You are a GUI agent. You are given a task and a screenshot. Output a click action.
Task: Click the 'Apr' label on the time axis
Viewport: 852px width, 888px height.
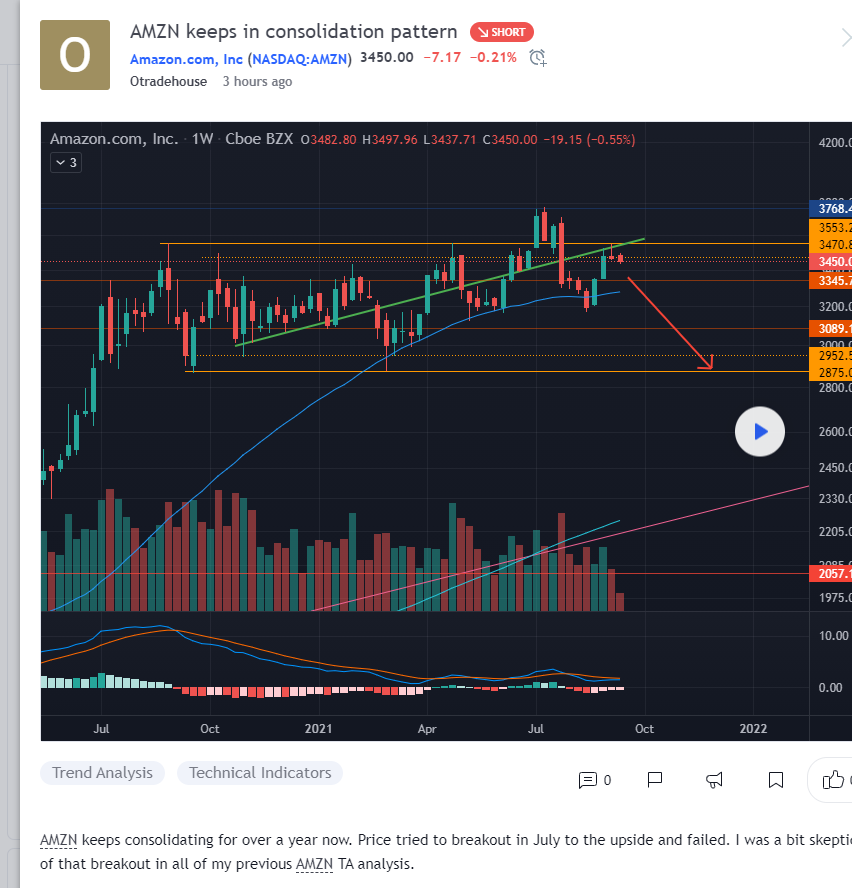[427, 729]
